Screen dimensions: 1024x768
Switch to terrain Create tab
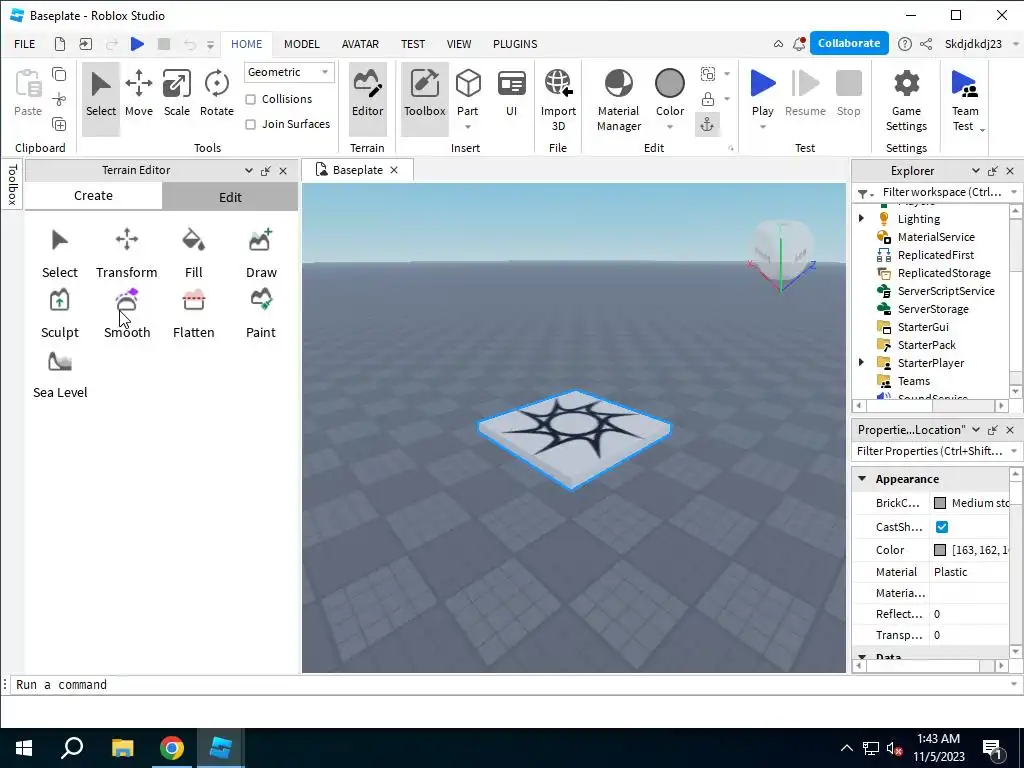pyautogui.click(x=93, y=196)
